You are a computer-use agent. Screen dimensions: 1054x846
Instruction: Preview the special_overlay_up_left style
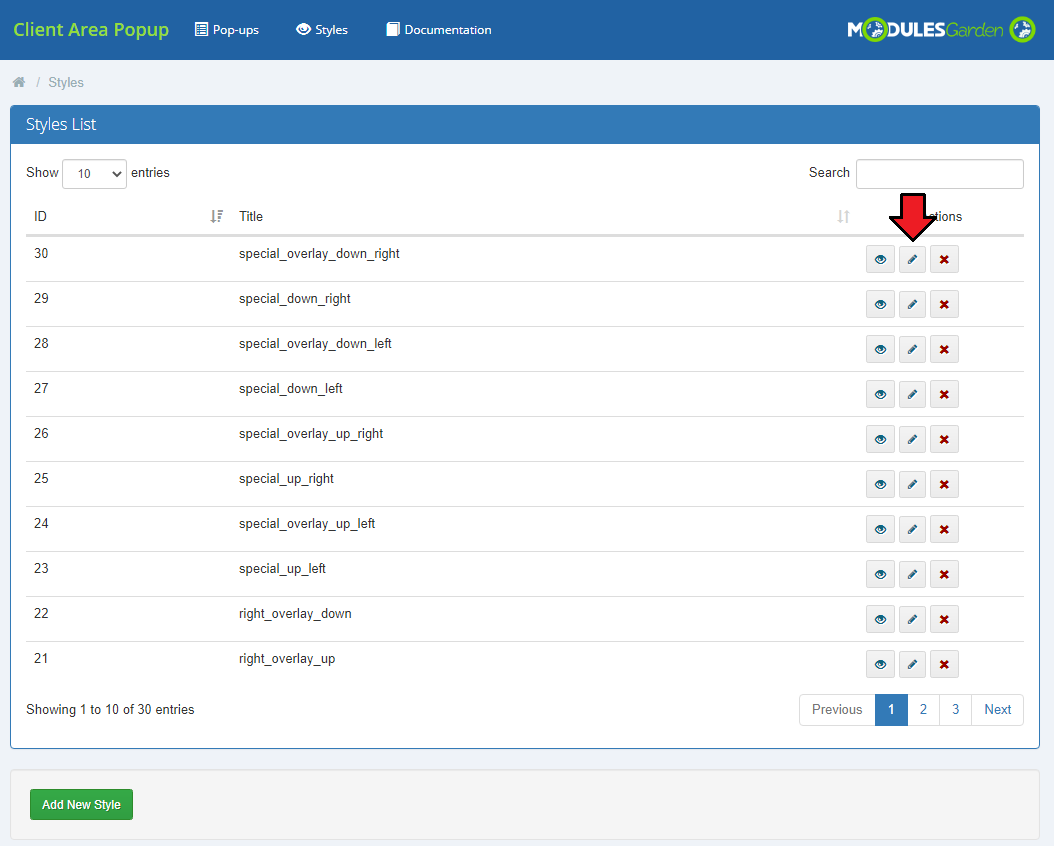coord(880,530)
